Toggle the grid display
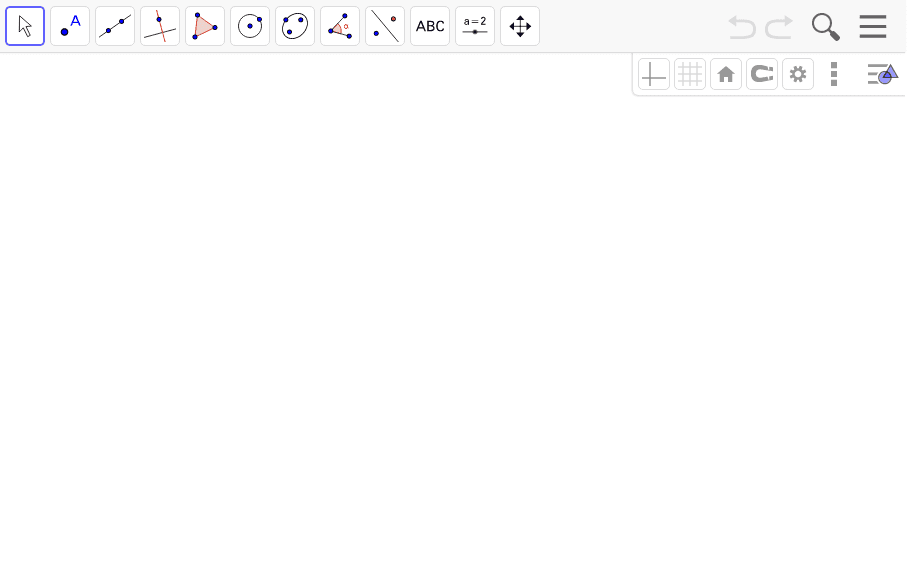The image size is (907, 579). pos(690,74)
